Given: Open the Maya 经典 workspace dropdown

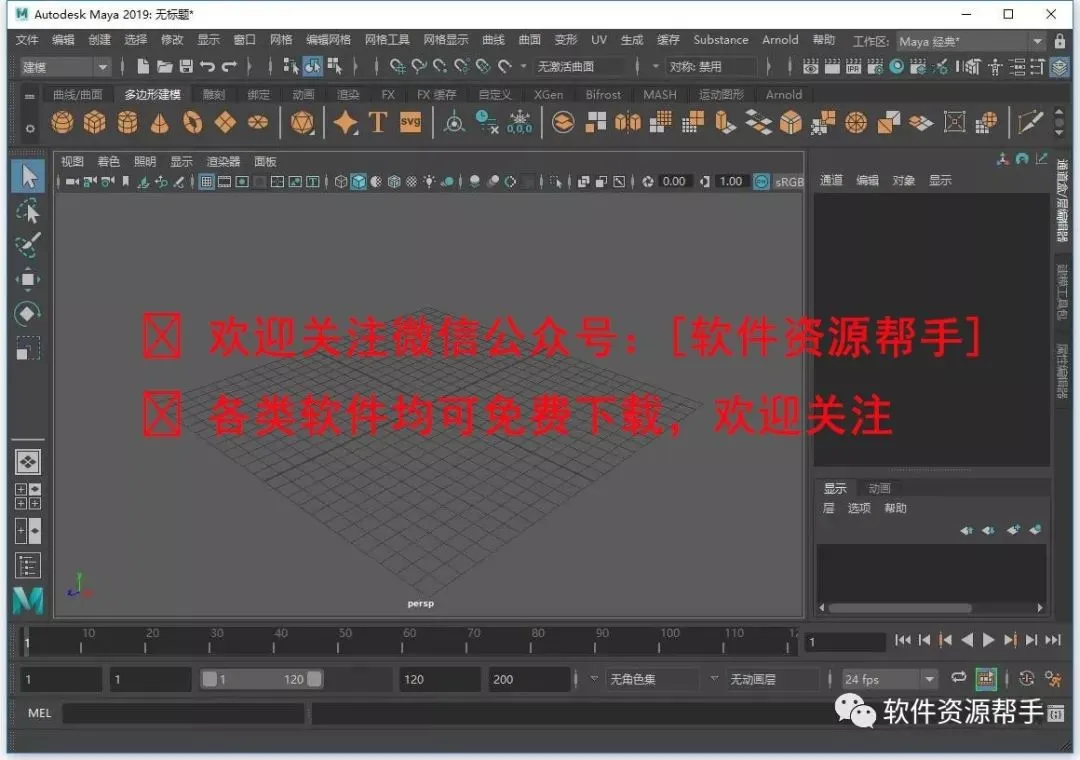Looking at the screenshot, I should point(970,41).
